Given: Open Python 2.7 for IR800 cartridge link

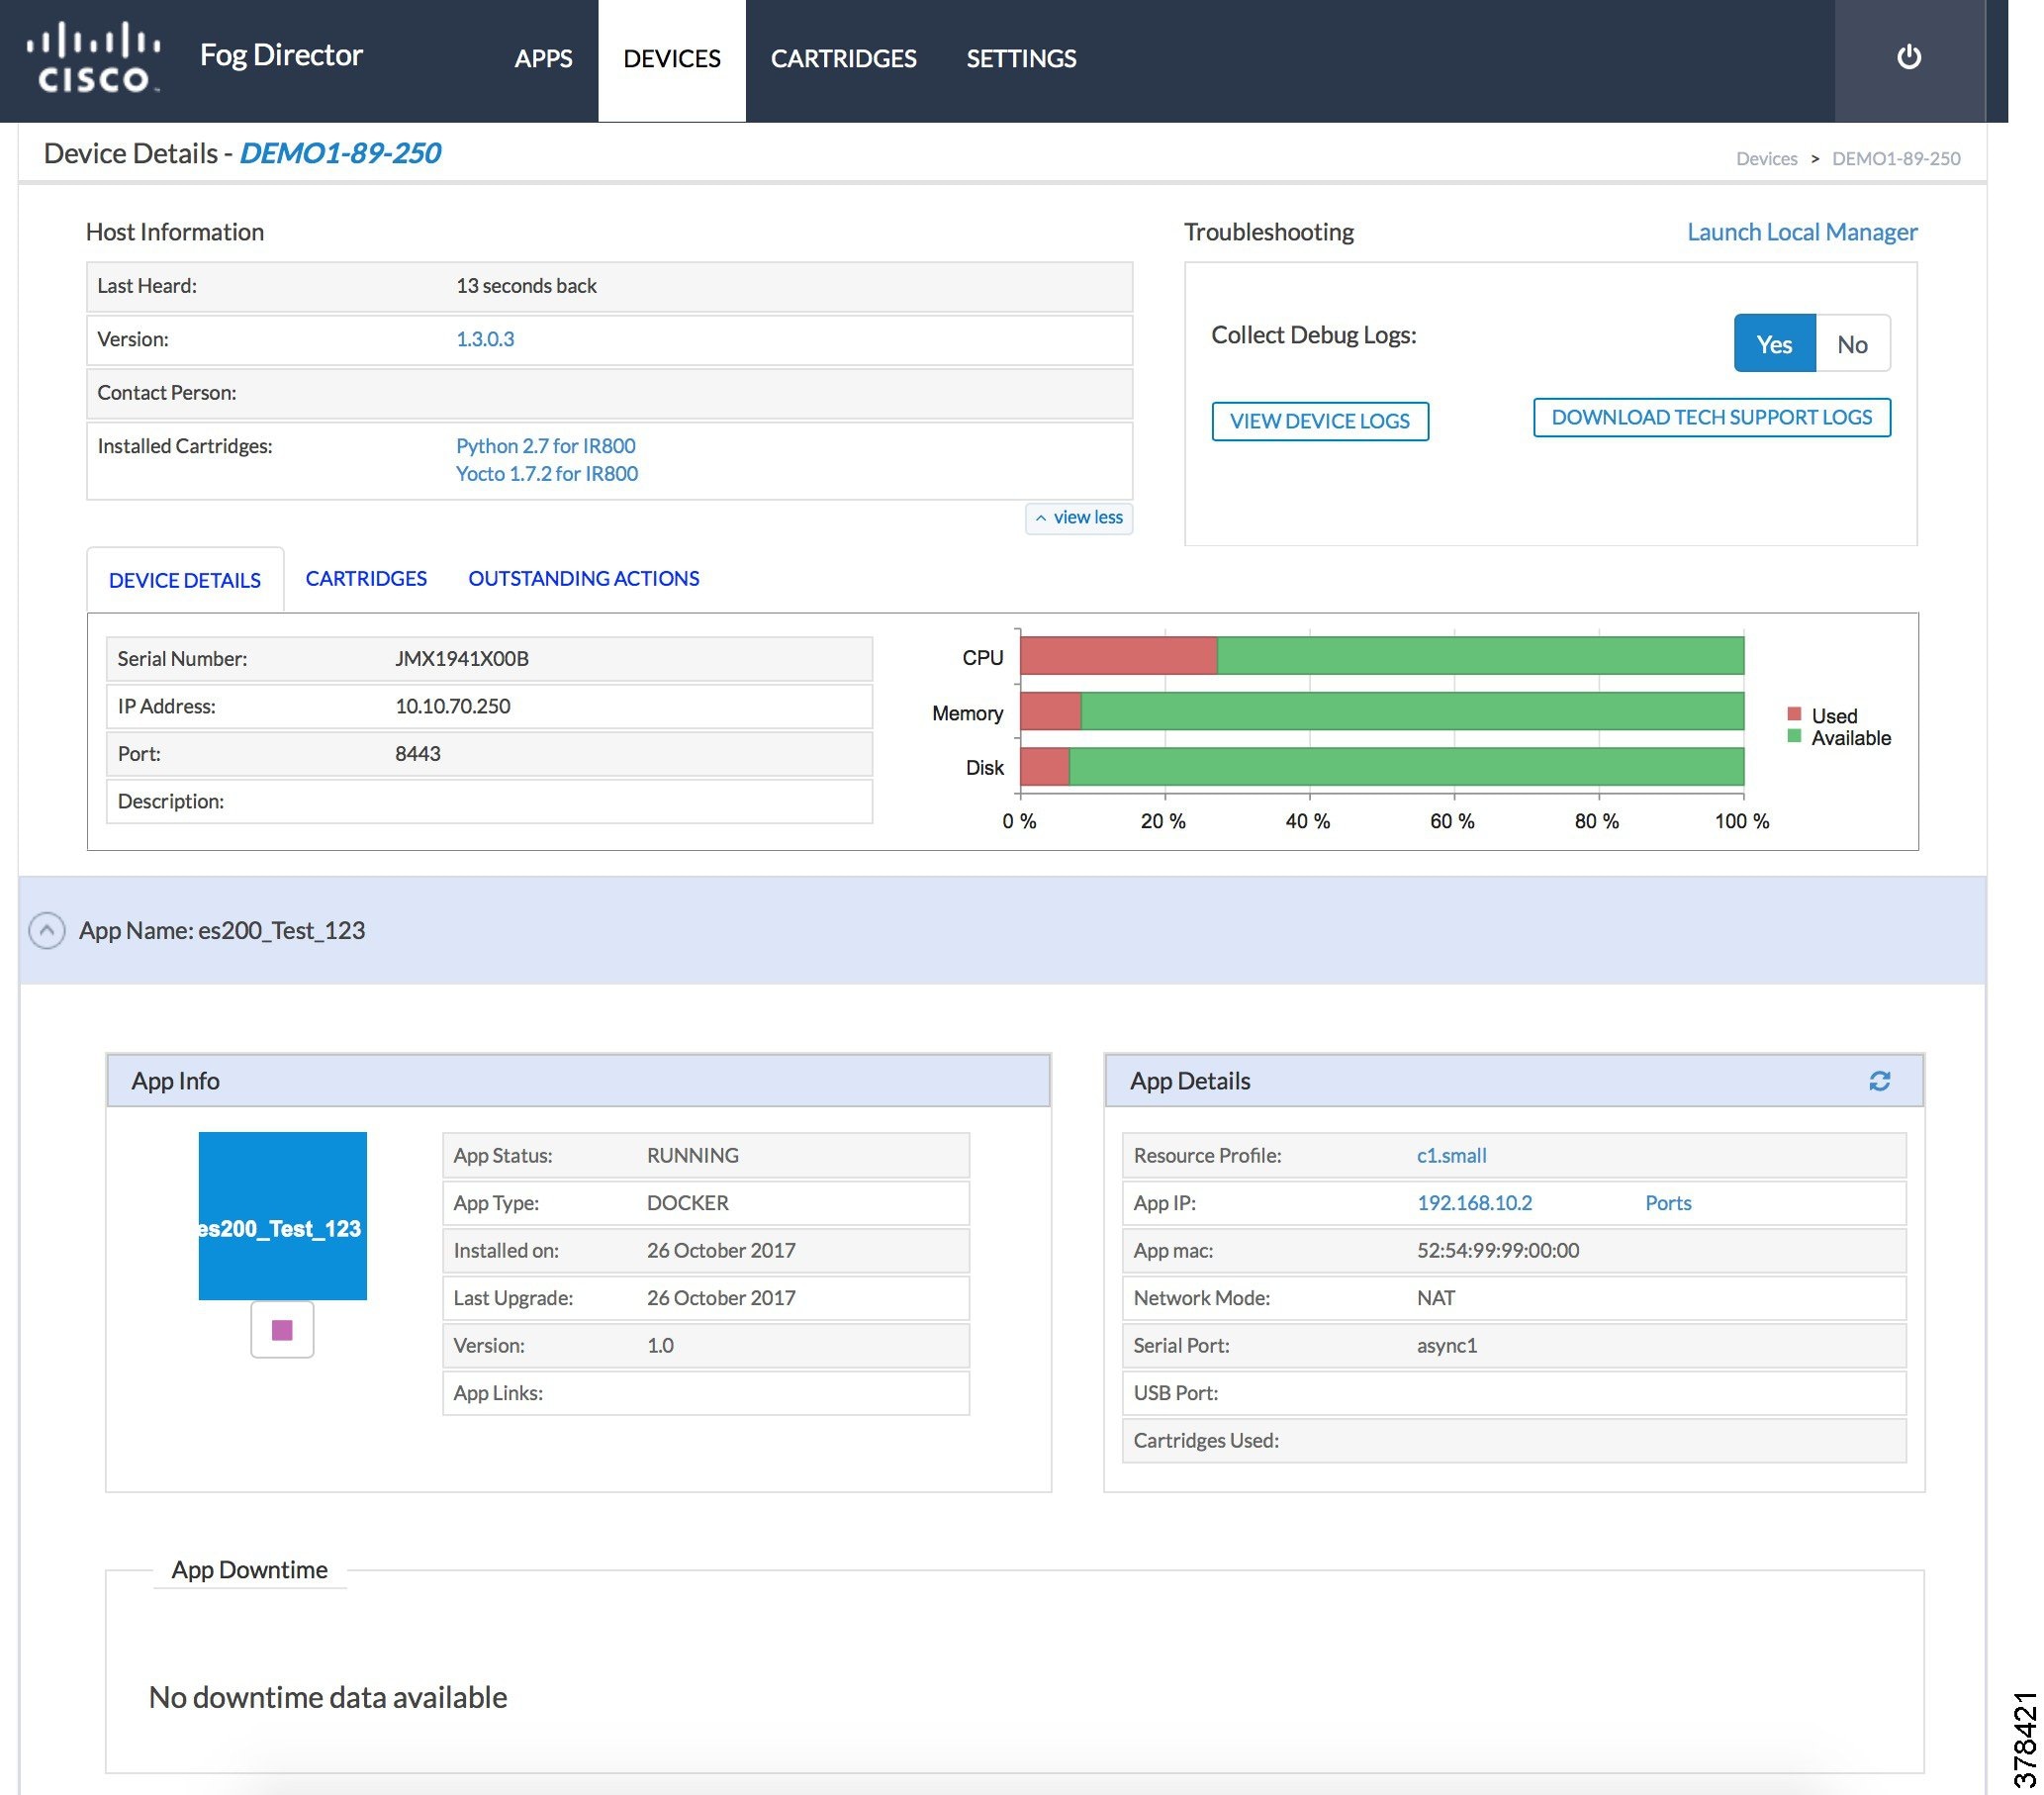Looking at the screenshot, I should 546,446.
